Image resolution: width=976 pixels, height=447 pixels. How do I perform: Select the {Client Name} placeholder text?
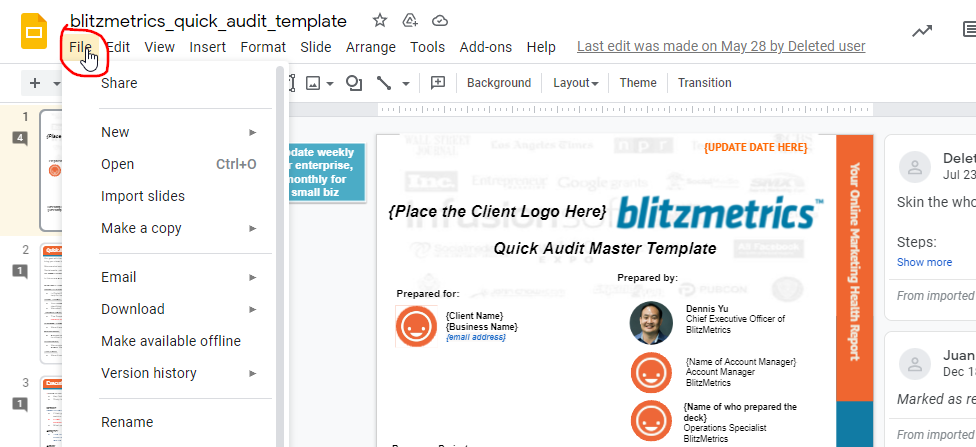point(474,316)
